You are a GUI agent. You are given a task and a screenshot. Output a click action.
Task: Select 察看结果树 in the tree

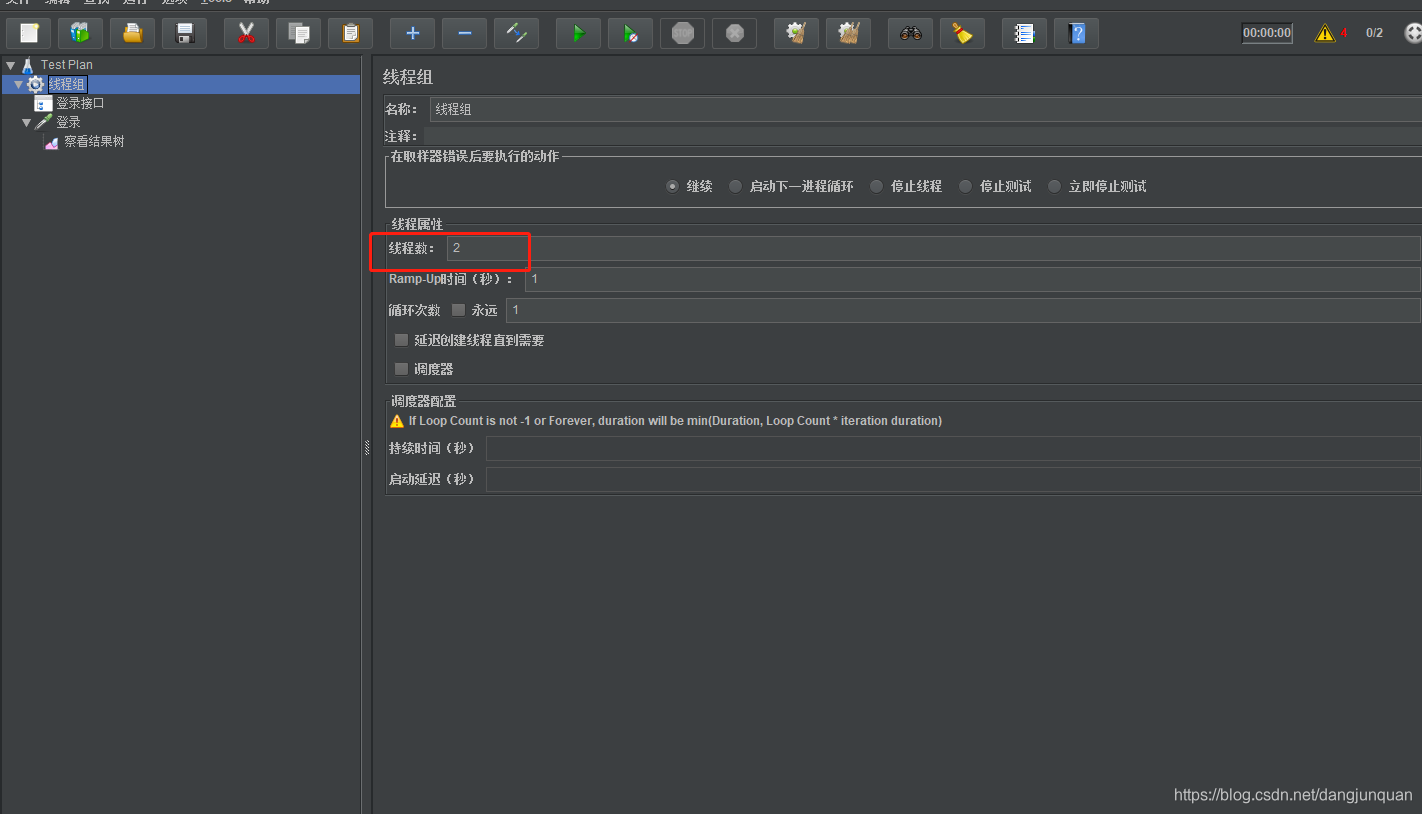(x=94, y=142)
